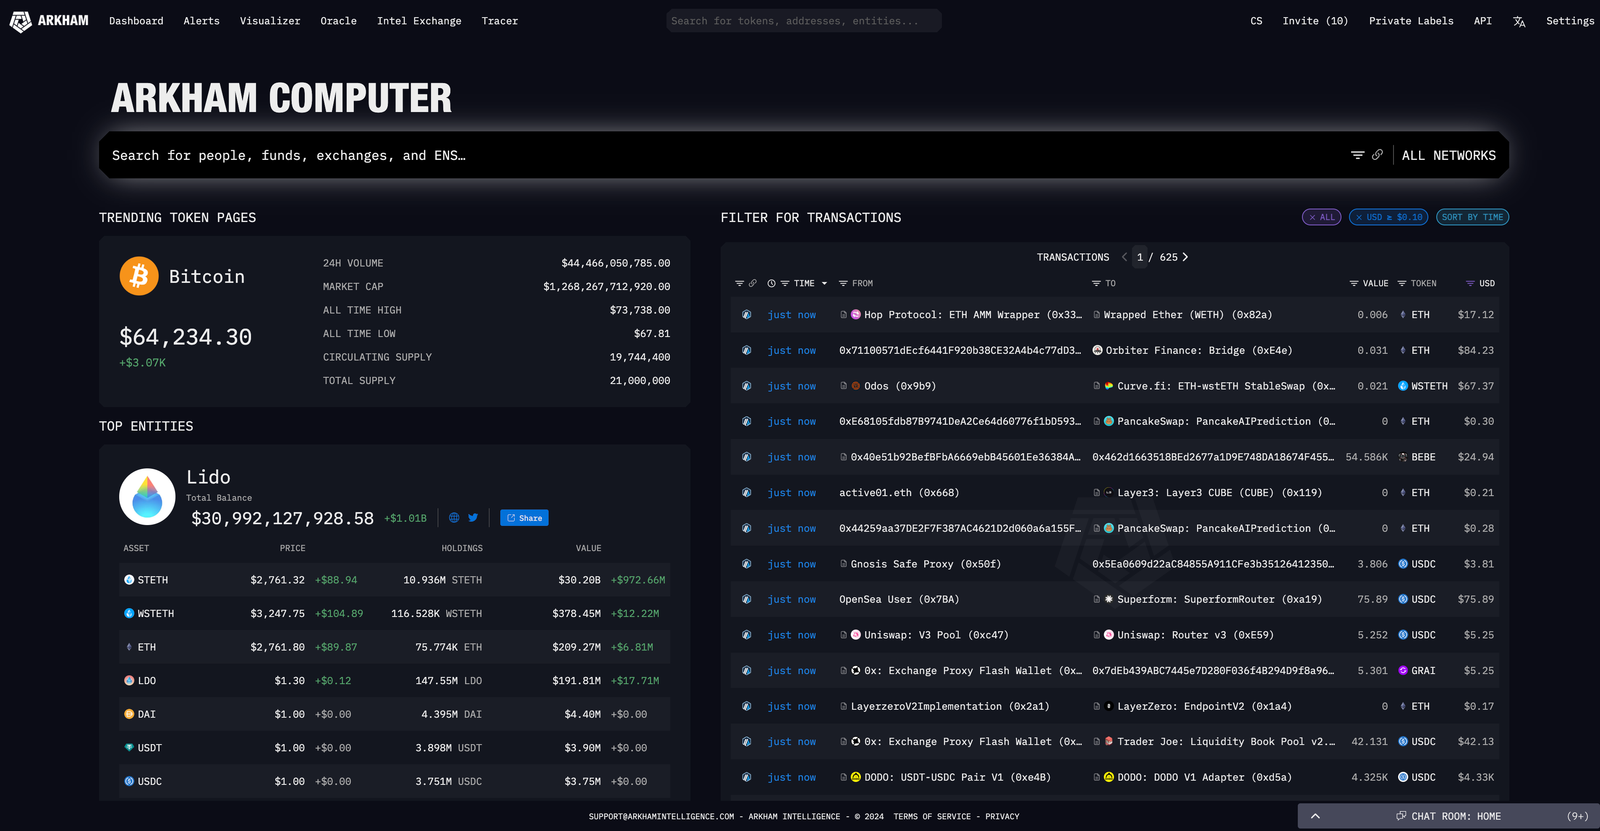Expand the Time column sort arrow
This screenshot has width=1600, height=831.
tap(824, 284)
